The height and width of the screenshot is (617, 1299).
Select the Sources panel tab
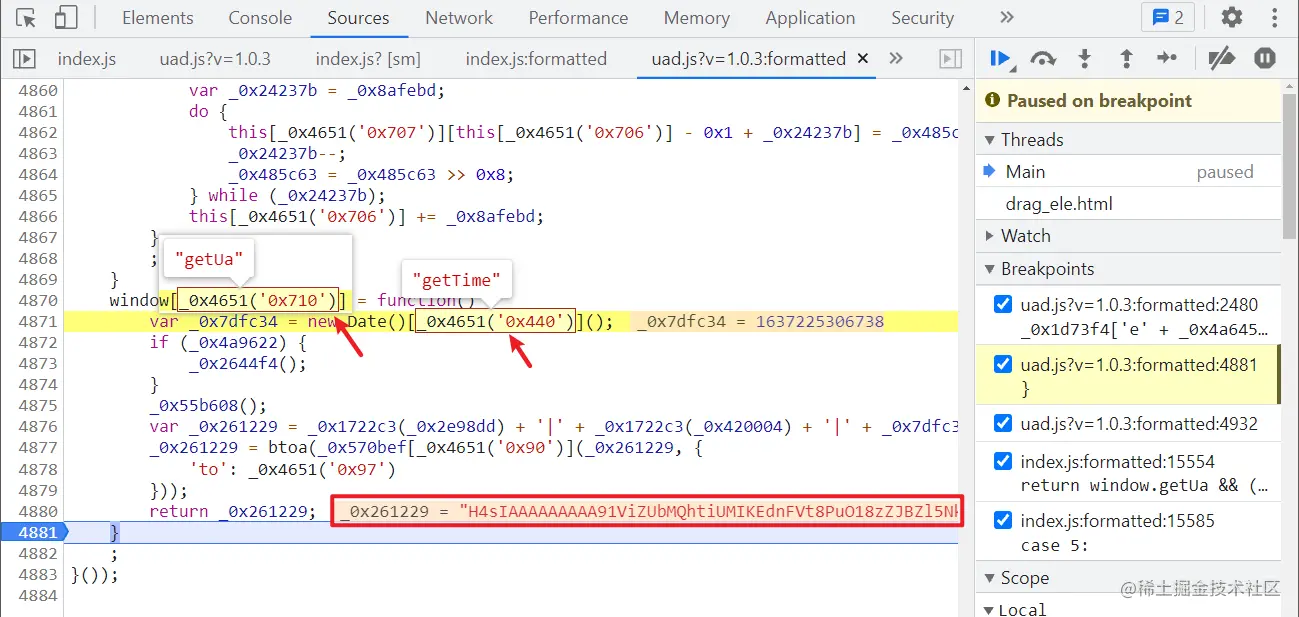click(x=358, y=18)
